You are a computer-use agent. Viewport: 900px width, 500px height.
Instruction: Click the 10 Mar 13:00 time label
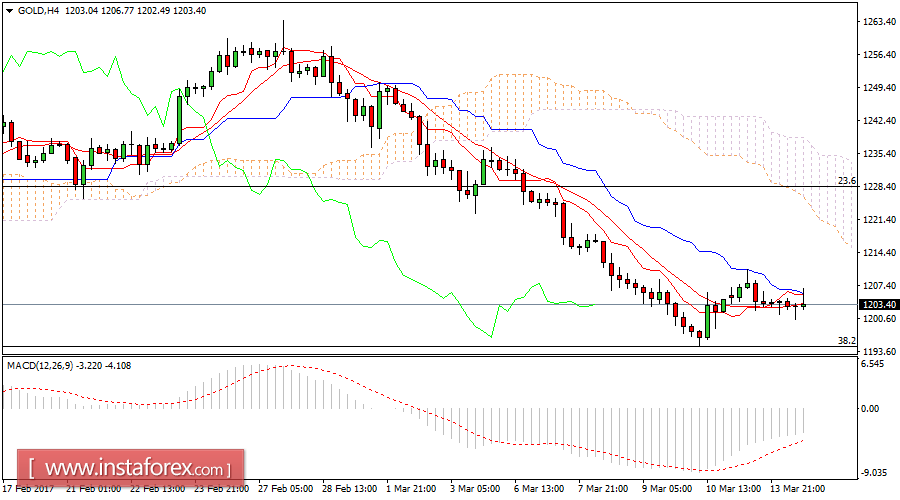click(x=734, y=489)
